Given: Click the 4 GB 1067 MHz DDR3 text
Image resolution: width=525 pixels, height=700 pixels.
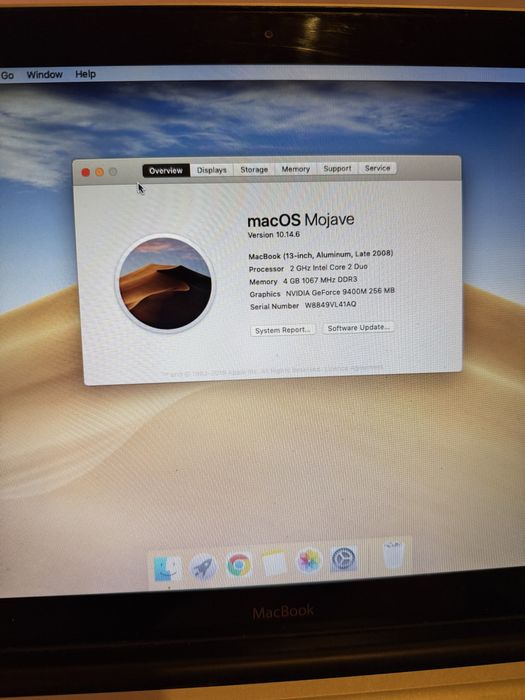Looking at the screenshot, I should [320, 280].
